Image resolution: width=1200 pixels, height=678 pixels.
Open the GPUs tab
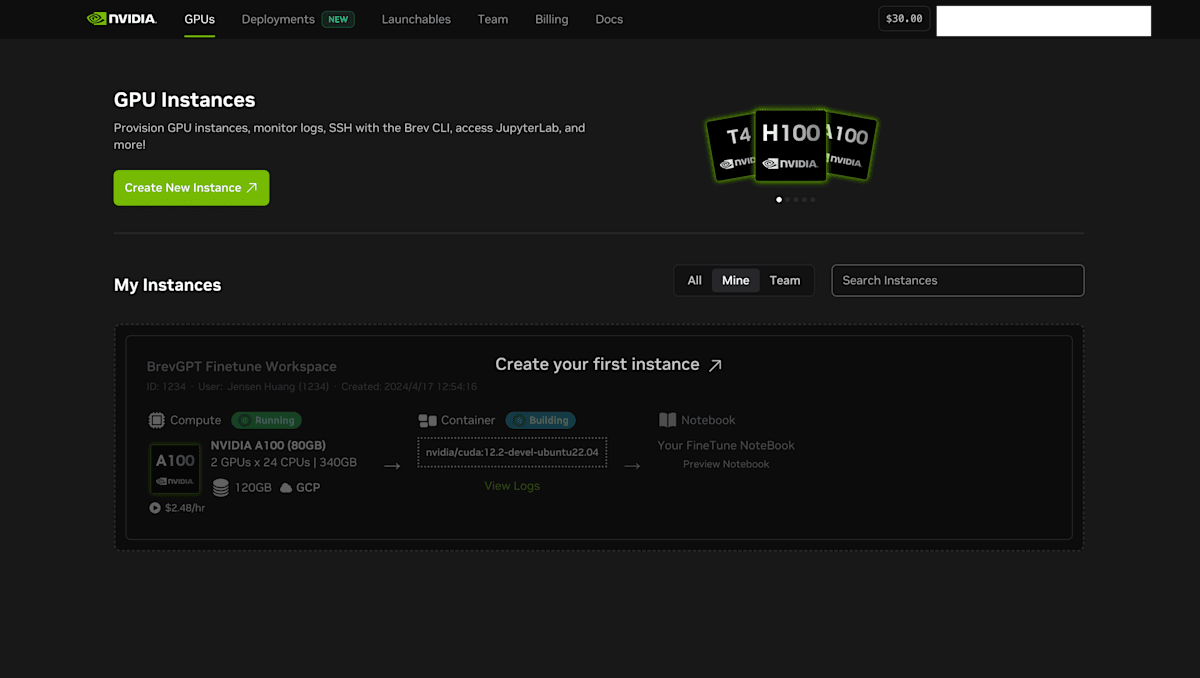[x=199, y=19]
